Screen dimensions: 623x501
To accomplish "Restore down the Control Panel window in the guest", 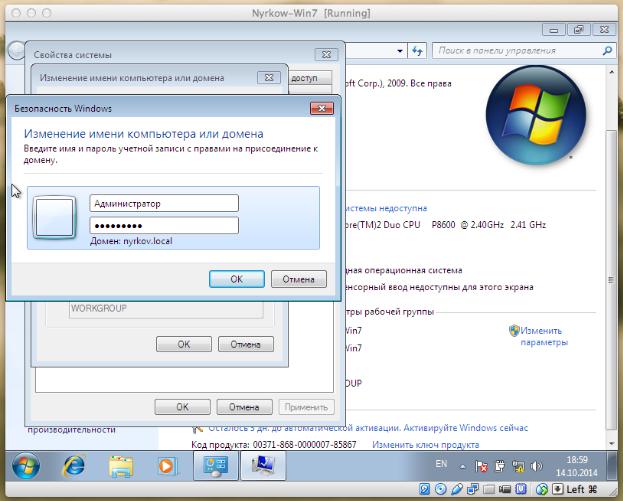I will point(578,30).
